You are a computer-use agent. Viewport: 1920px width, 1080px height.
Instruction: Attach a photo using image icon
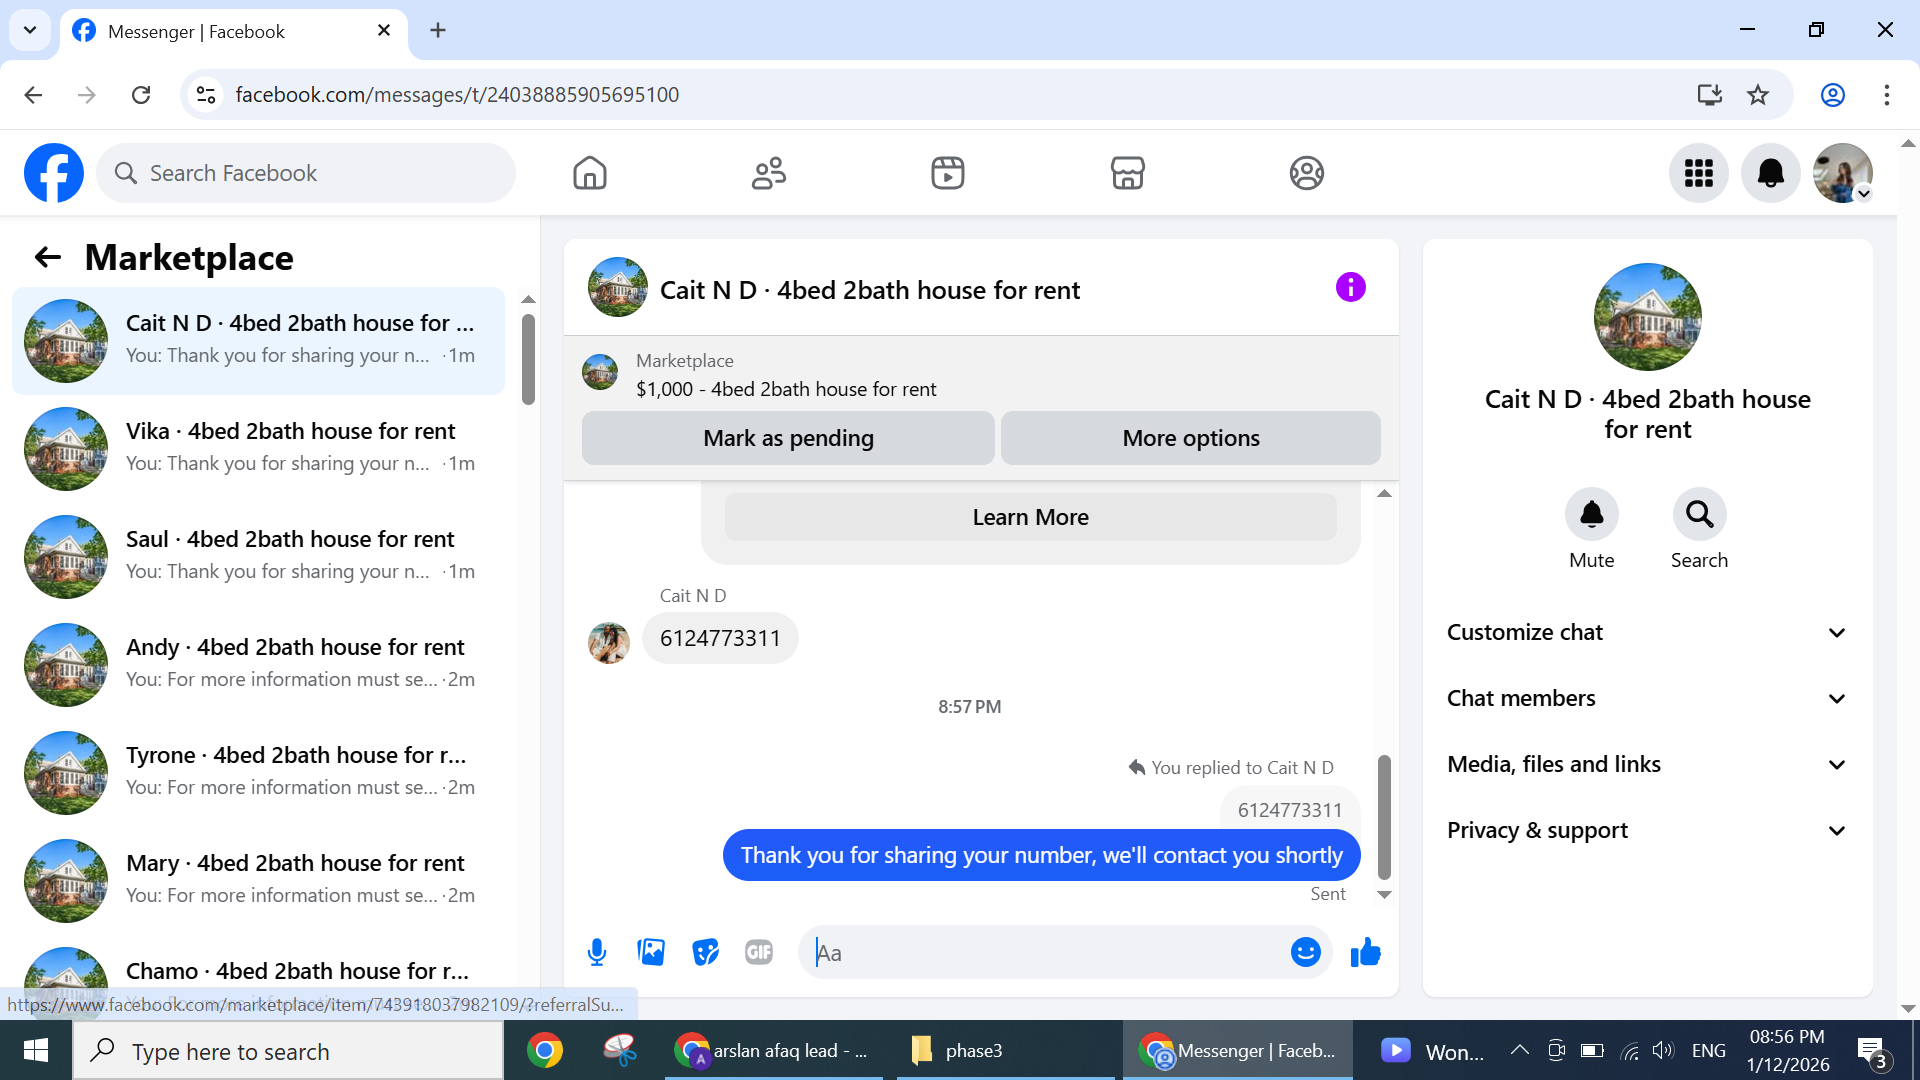tap(651, 952)
